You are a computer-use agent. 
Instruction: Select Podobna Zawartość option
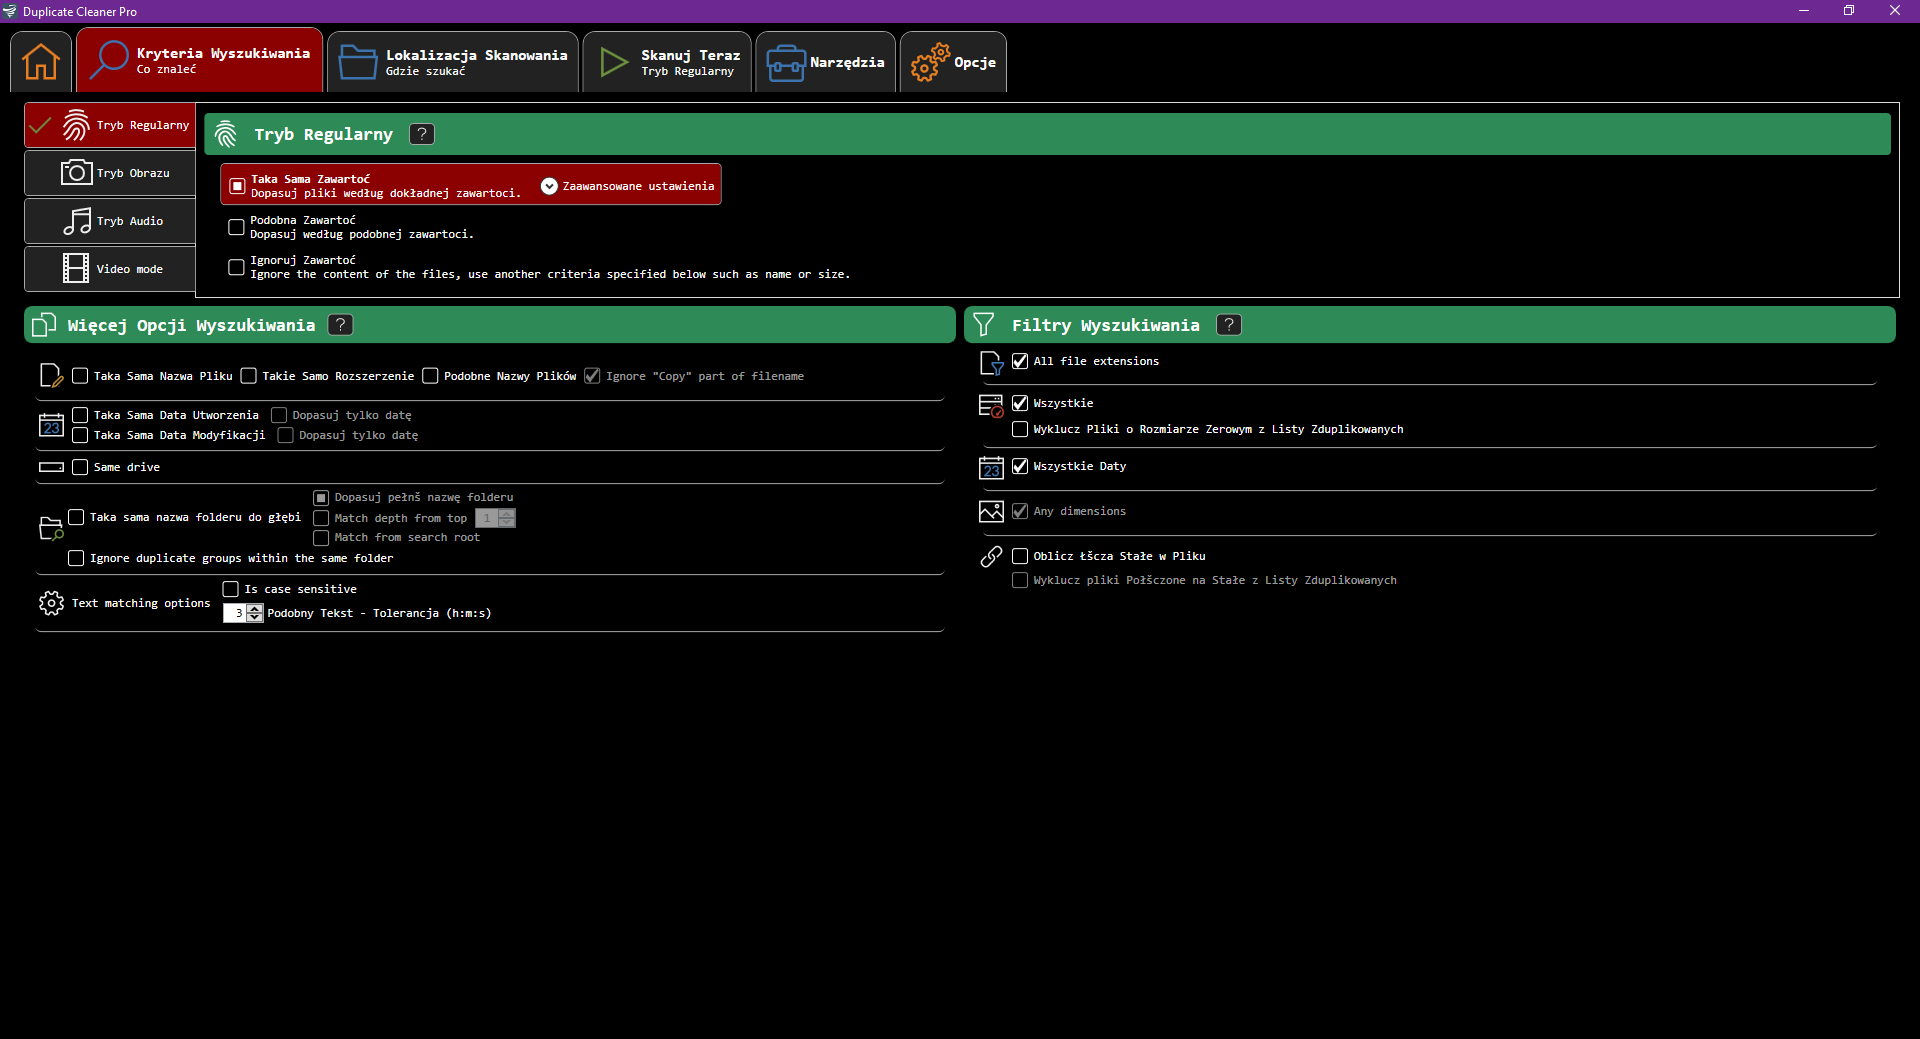[236, 227]
